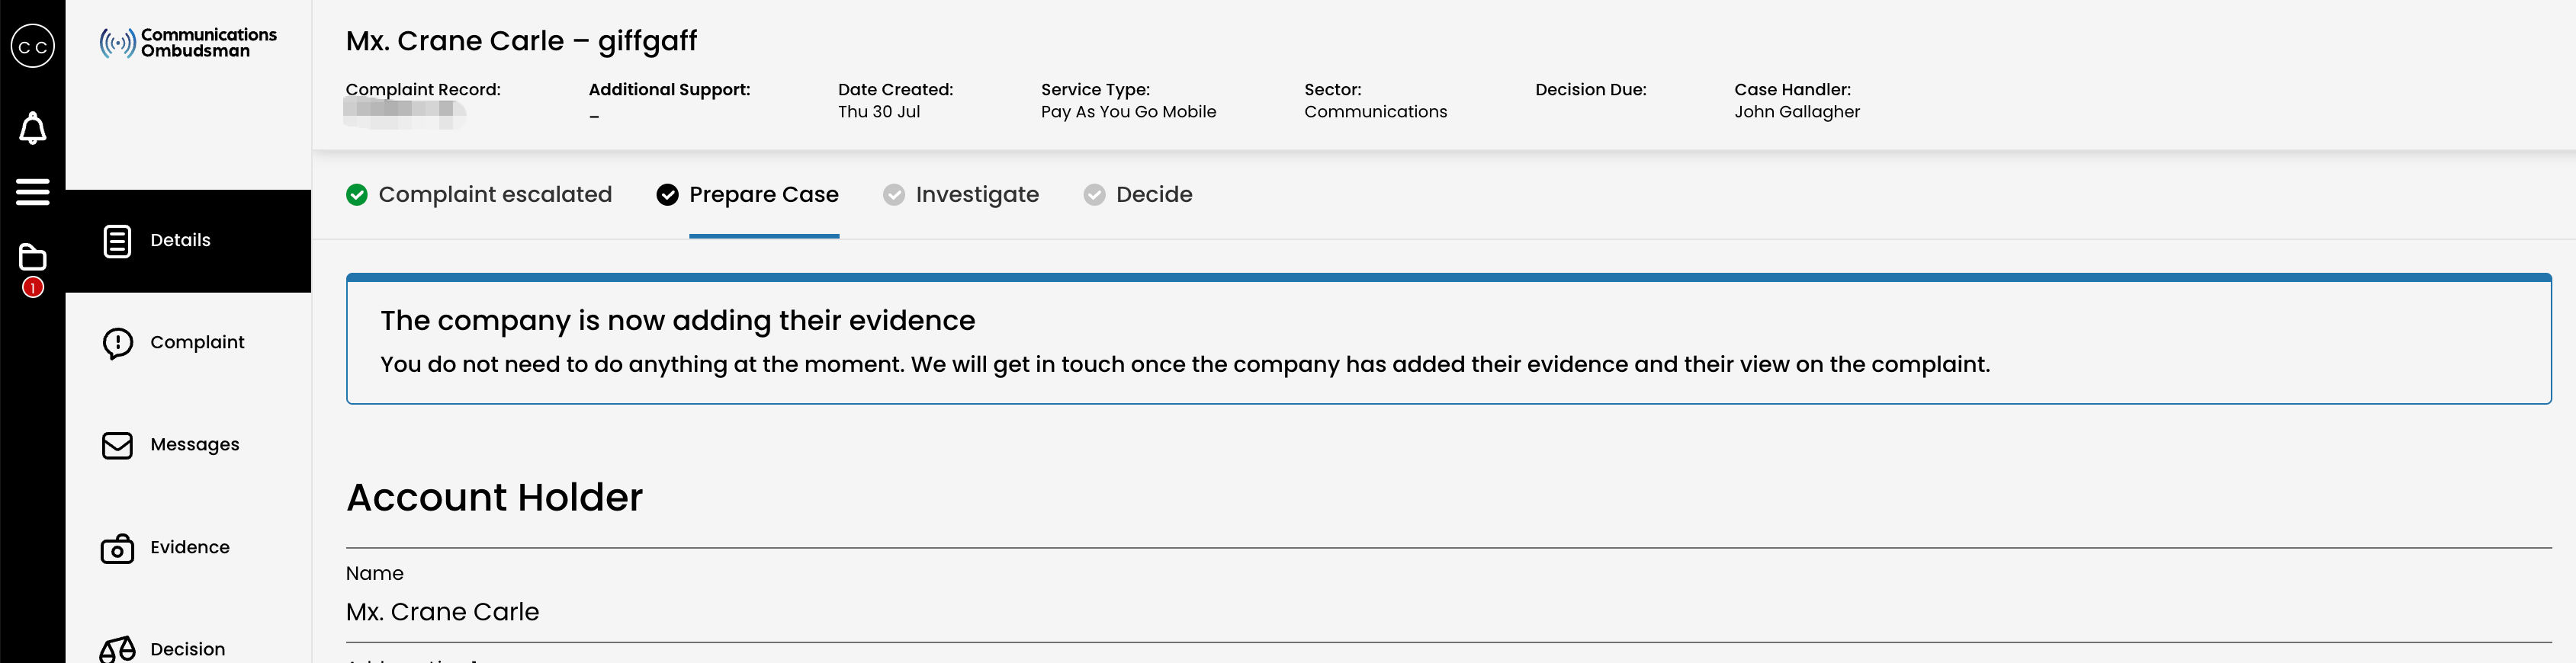Click the Communications Ombudsman logo

(188, 42)
